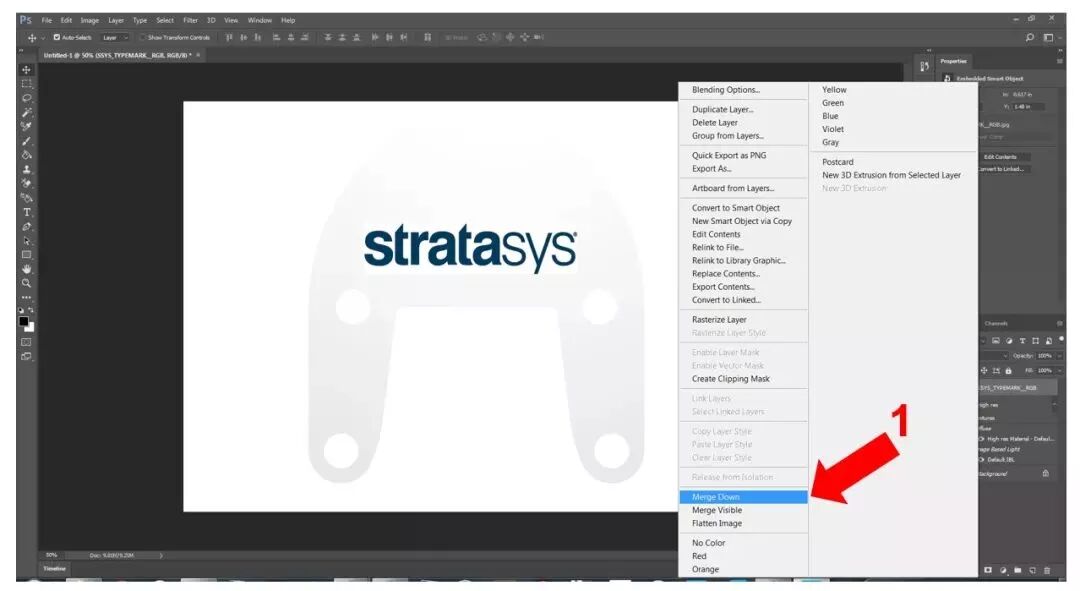Open the Filter menu in menu bar
Image resolution: width=1080 pixels, height=591 pixels.
pyautogui.click(x=191, y=20)
